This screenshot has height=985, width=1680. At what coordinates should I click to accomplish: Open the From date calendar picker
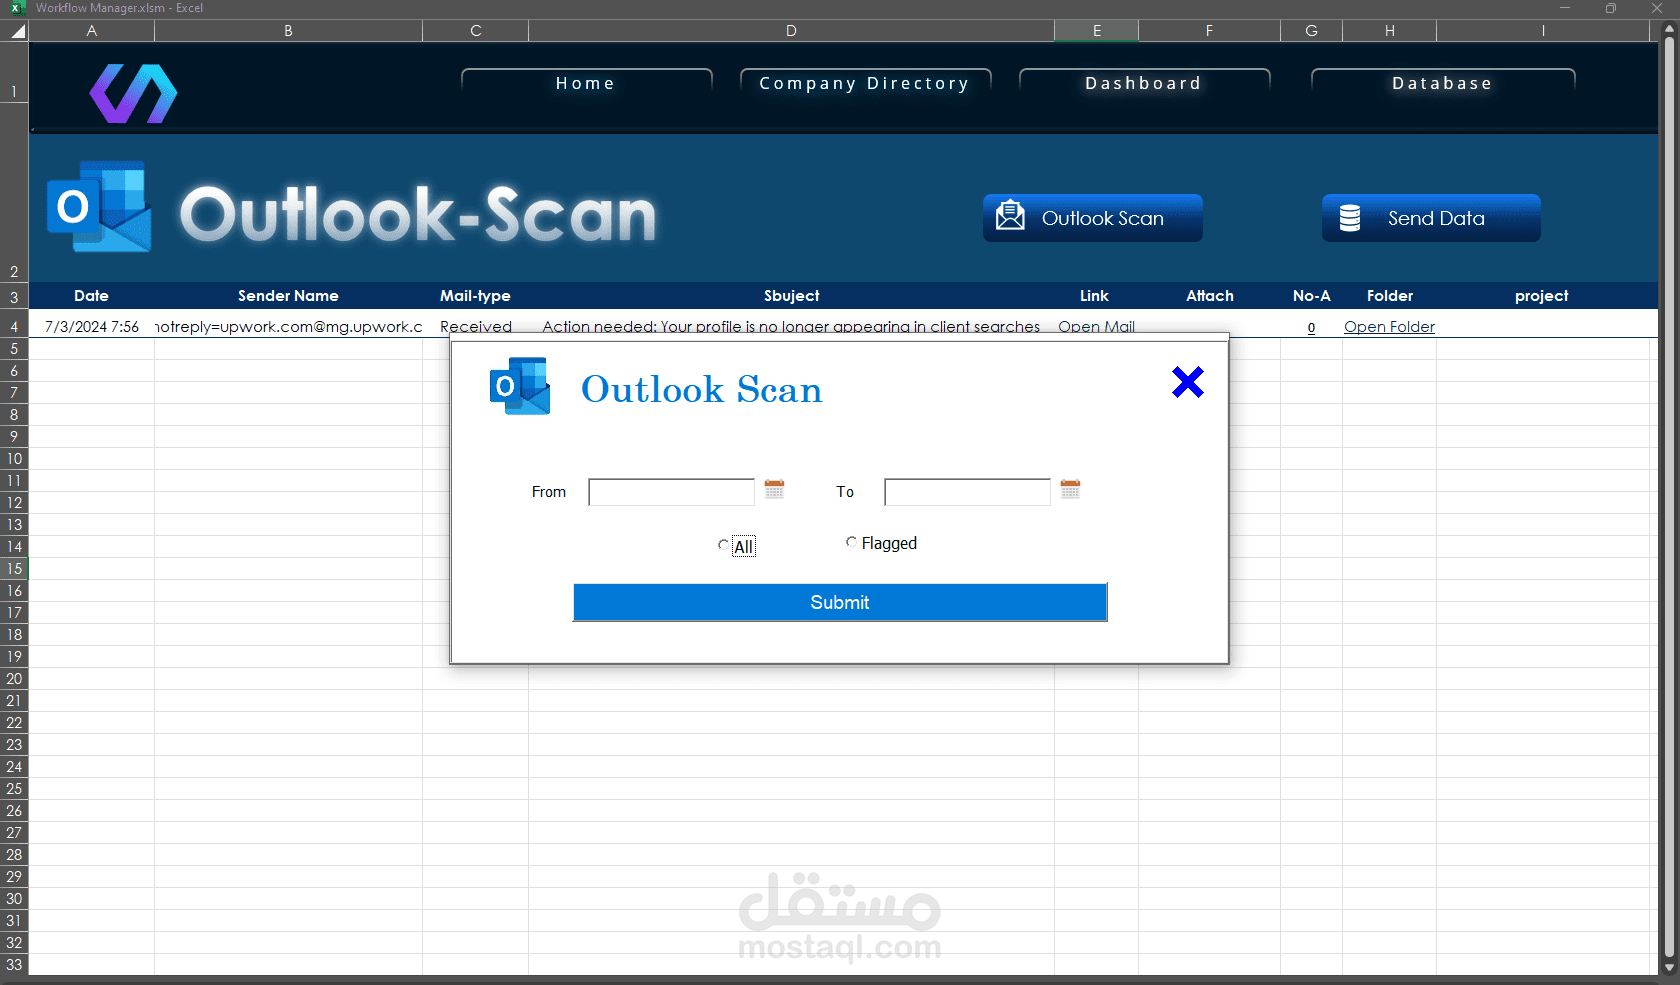coord(774,489)
